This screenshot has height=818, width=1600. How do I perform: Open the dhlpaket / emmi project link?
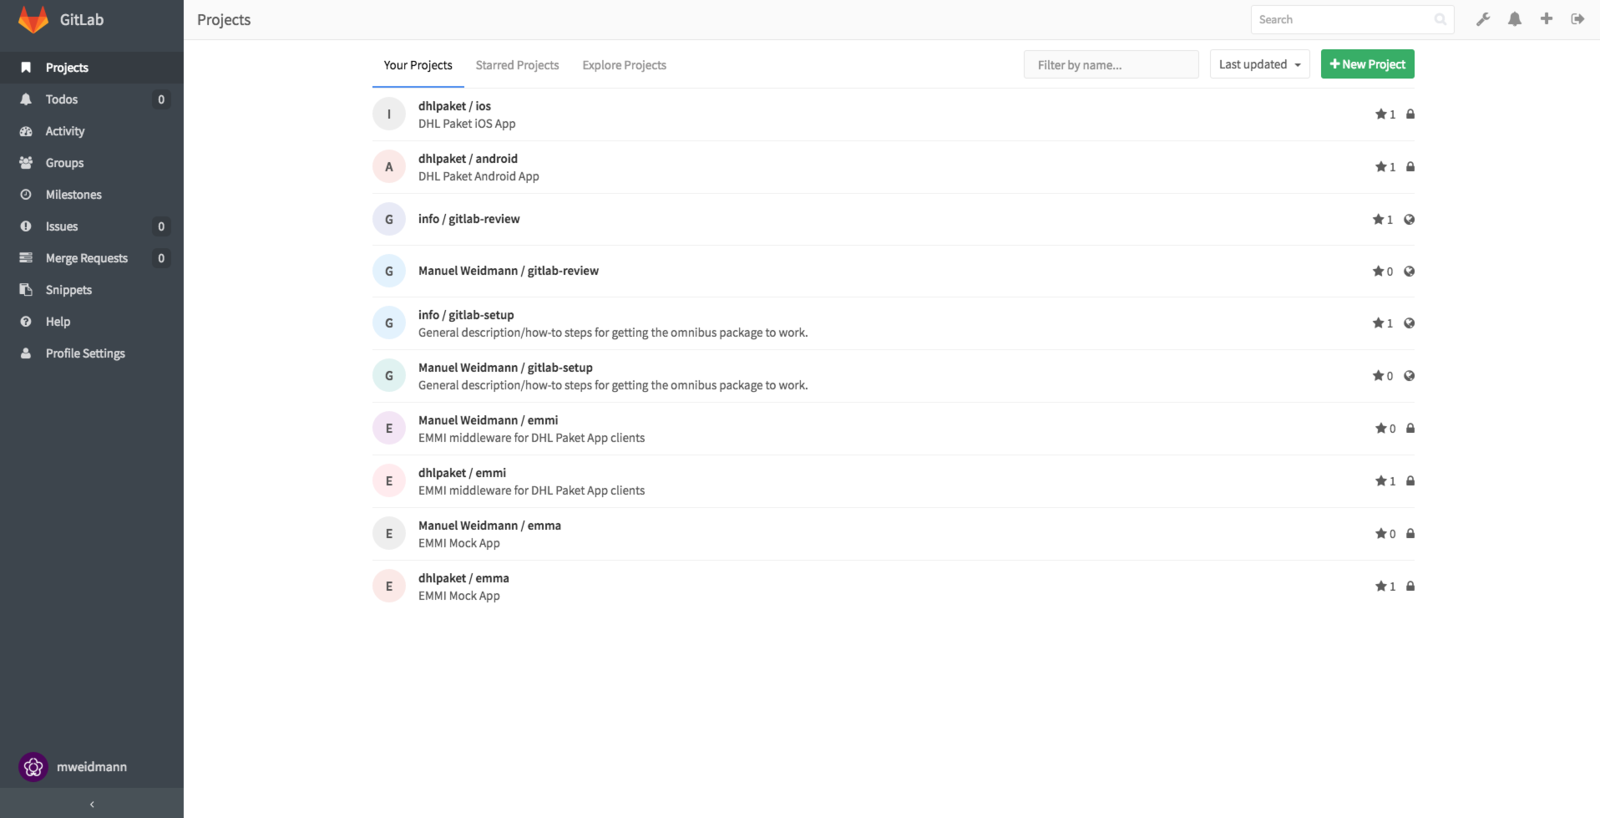tap(462, 473)
